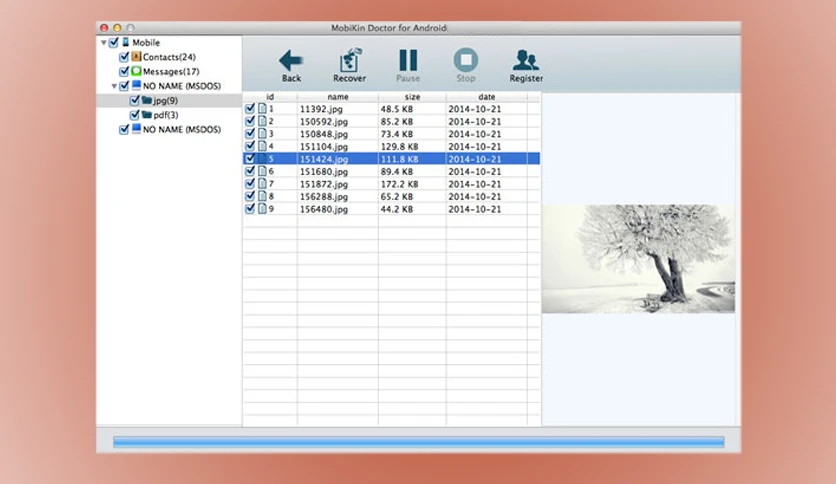Viewport: 836px width, 484px height.
Task: Collapse the first NO NAME (MSDOS) node
Action: click(x=114, y=86)
